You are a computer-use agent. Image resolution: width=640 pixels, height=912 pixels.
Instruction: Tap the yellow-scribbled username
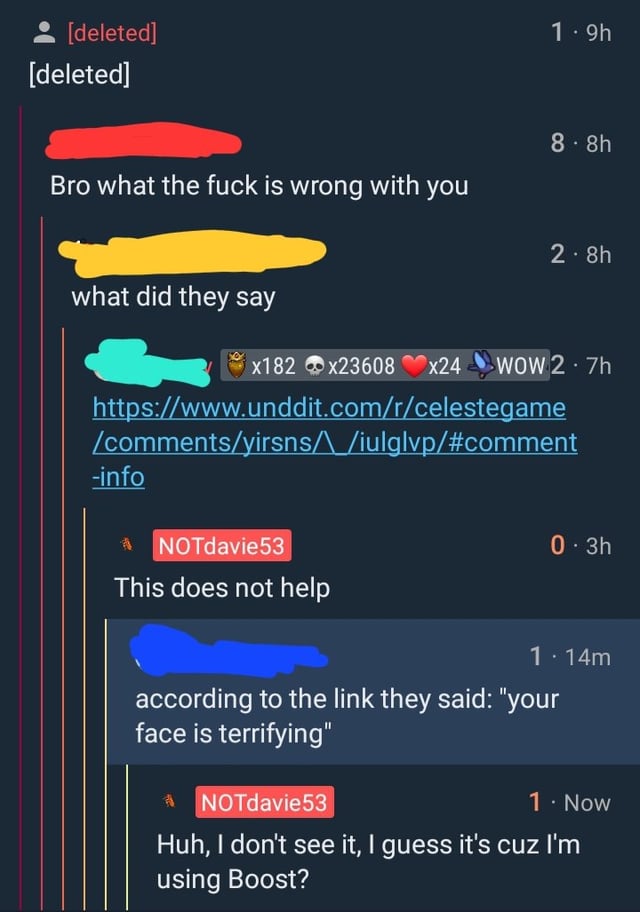192,253
